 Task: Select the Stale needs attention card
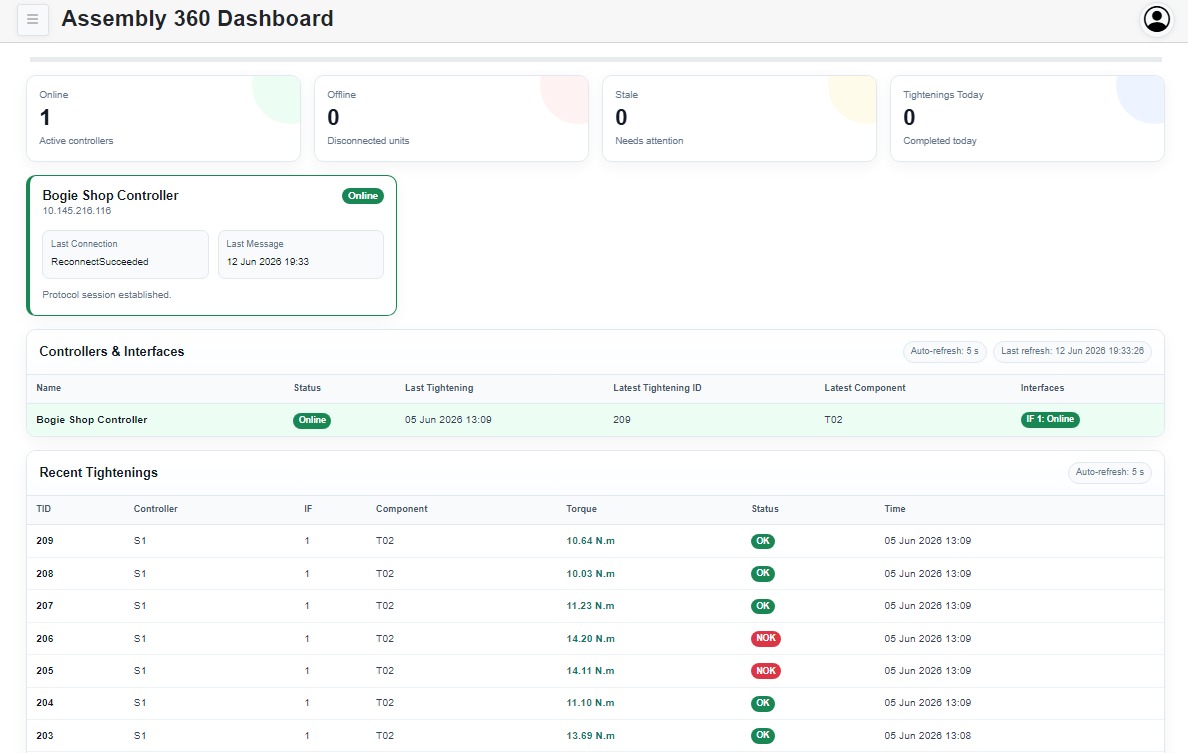click(739, 118)
